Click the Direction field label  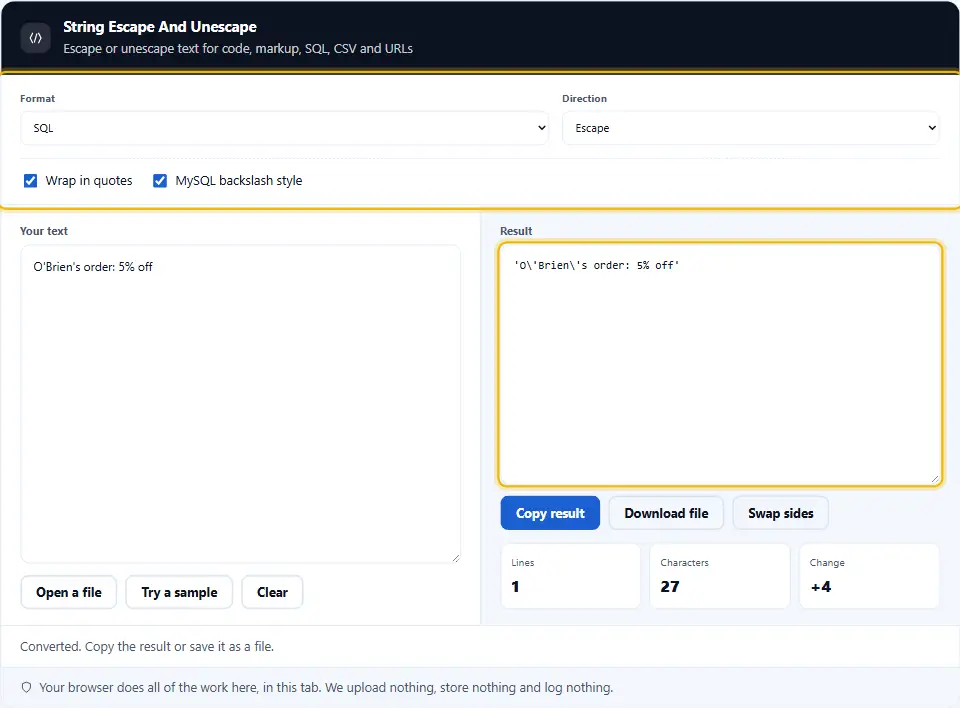tap(585, 99)
